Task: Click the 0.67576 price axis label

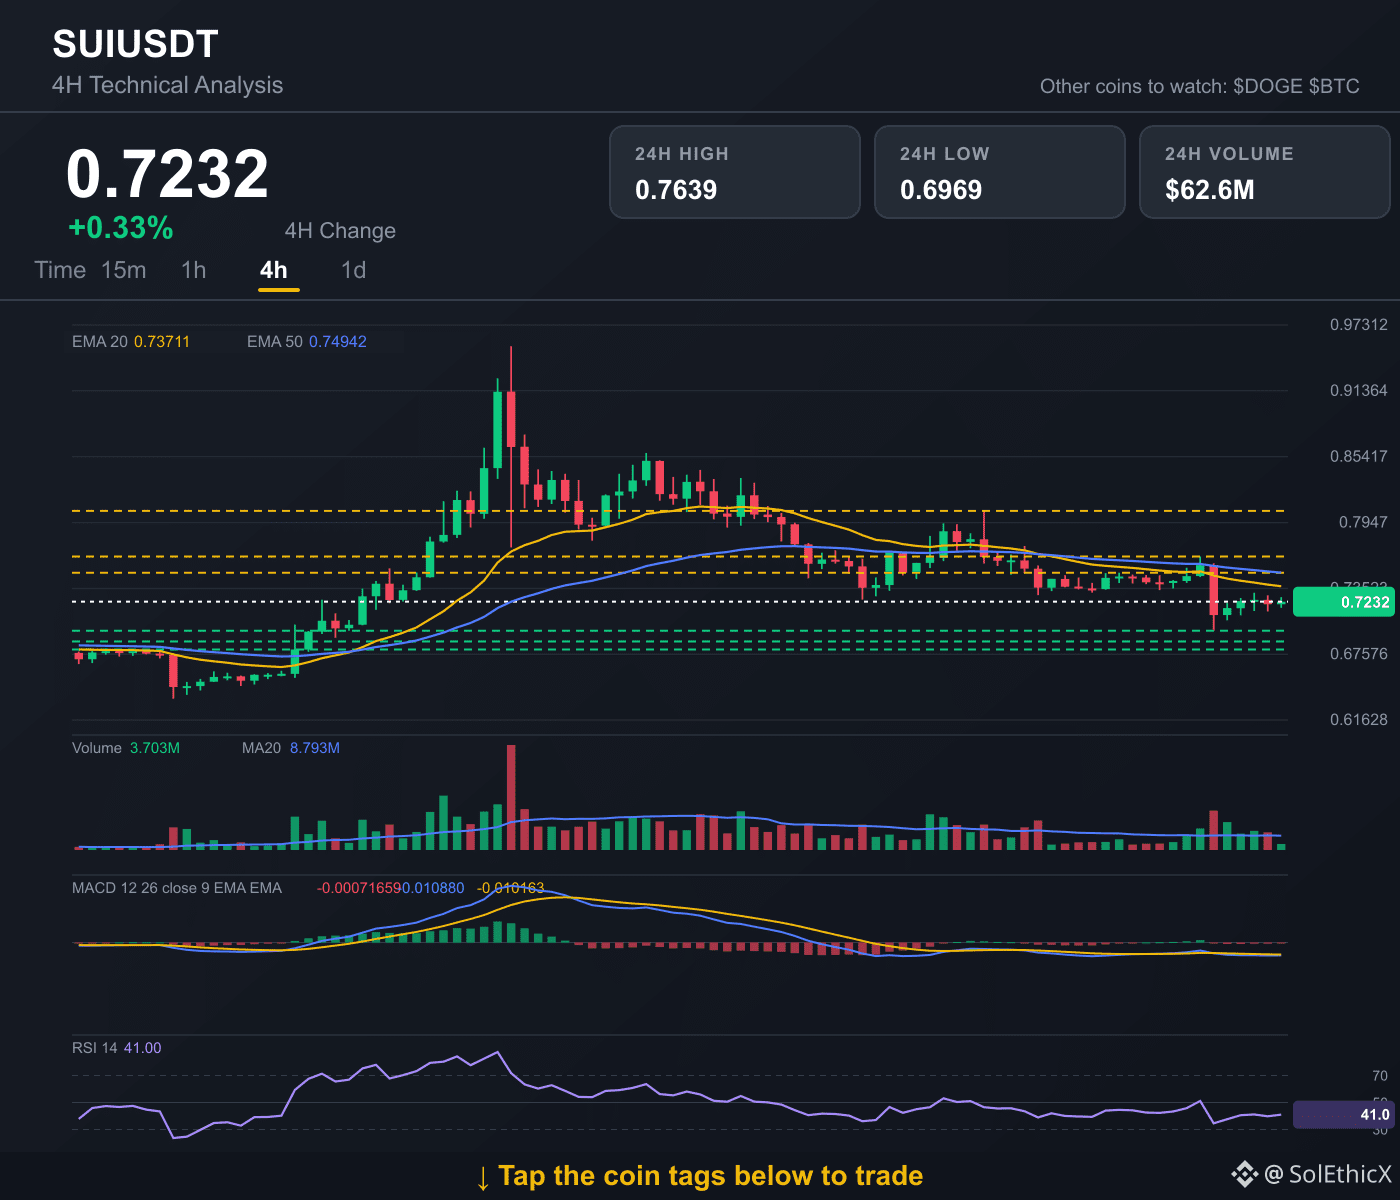Action: (x=1359, y=654)
